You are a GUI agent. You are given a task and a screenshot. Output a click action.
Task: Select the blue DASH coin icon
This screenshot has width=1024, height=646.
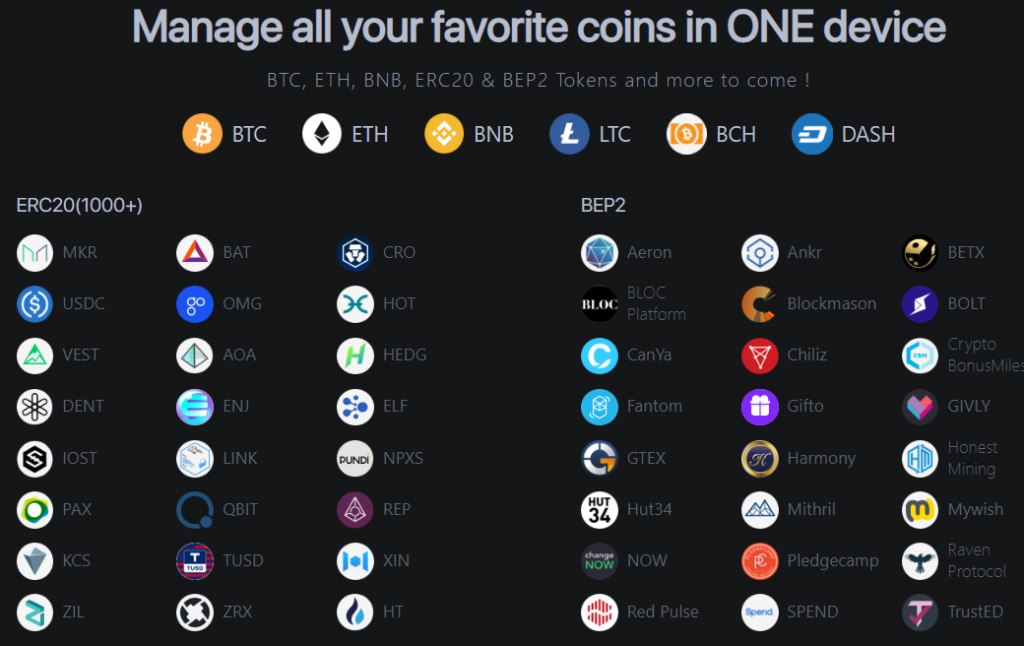click(x=812, y=134)
